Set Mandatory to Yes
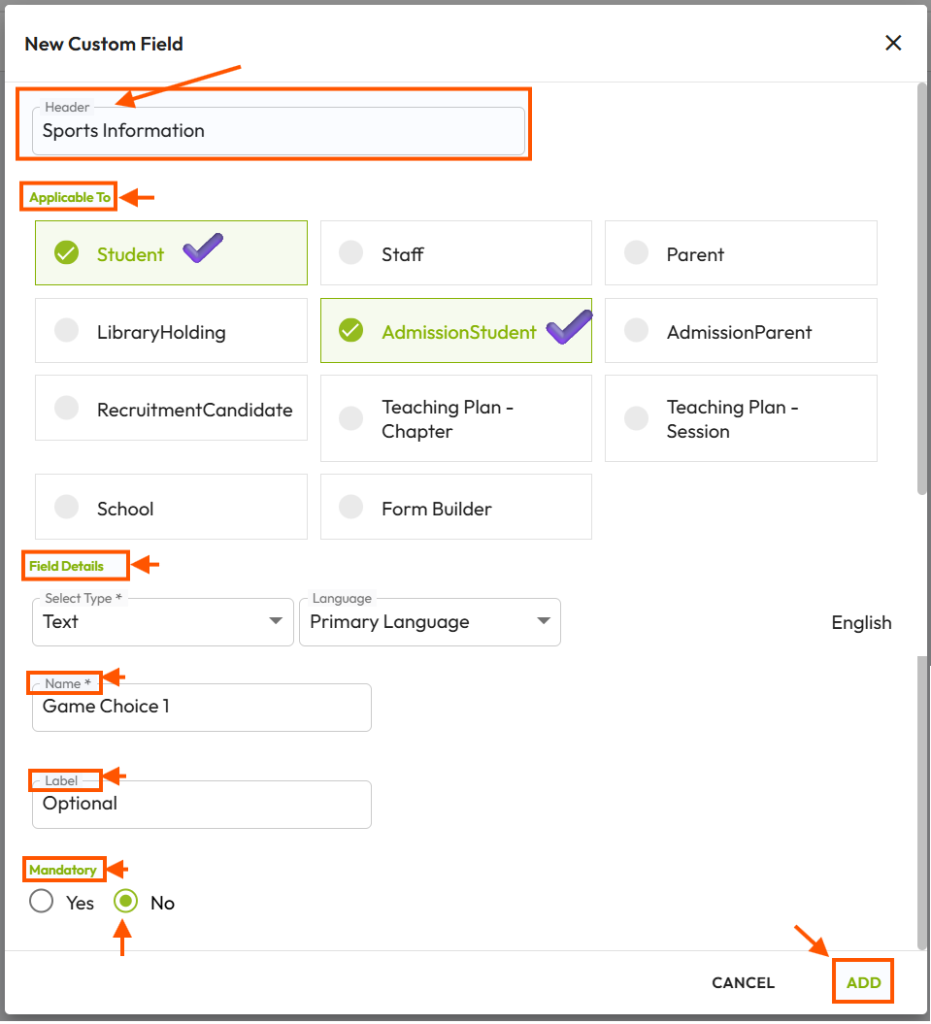 click(41, 902)
